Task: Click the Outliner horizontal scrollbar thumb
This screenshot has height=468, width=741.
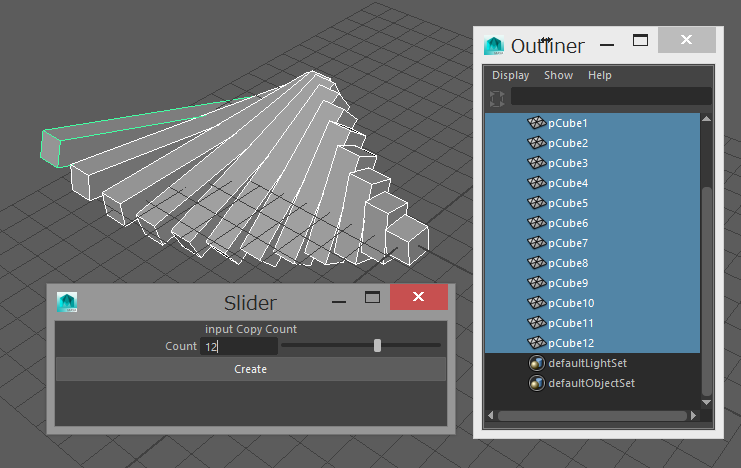Action: tap(592, 416)
